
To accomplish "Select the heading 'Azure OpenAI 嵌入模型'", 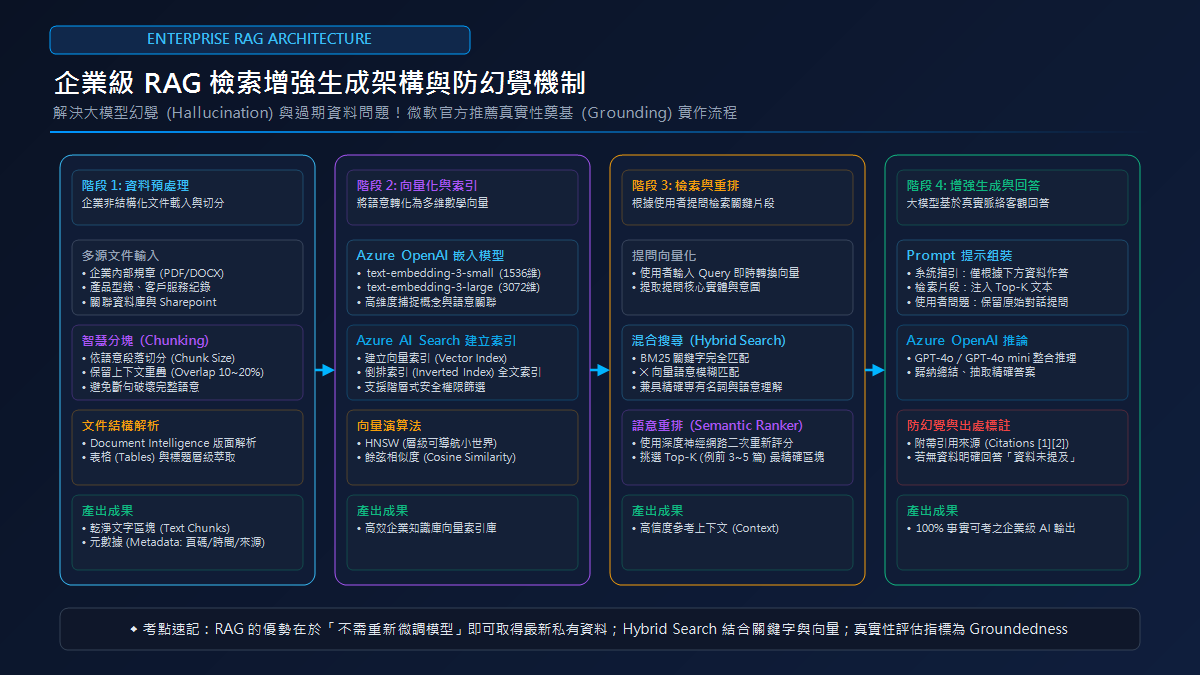I will click(431, 255).
